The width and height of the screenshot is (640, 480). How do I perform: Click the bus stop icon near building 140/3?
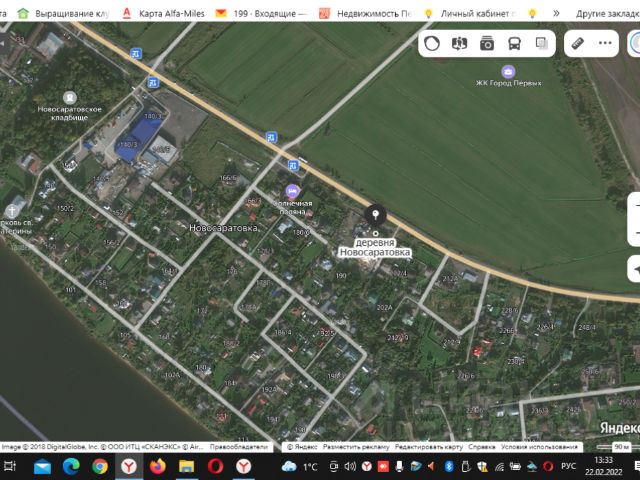point(152,82)
